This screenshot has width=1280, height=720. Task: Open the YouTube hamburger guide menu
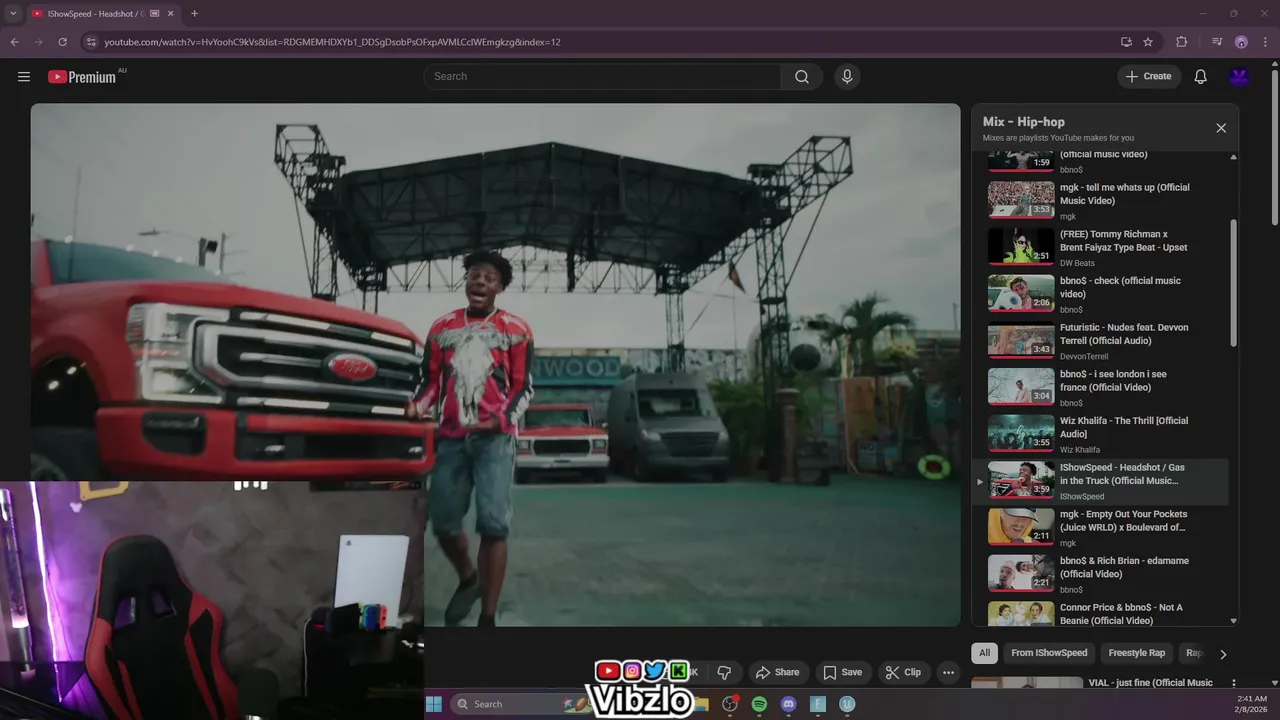[x=24, y=76]
